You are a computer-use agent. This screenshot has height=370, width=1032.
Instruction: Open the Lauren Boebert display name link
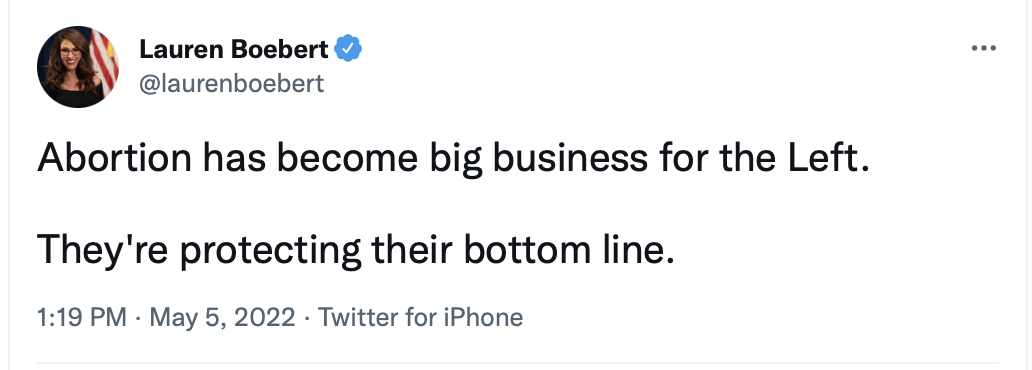(x=234, y=49)
